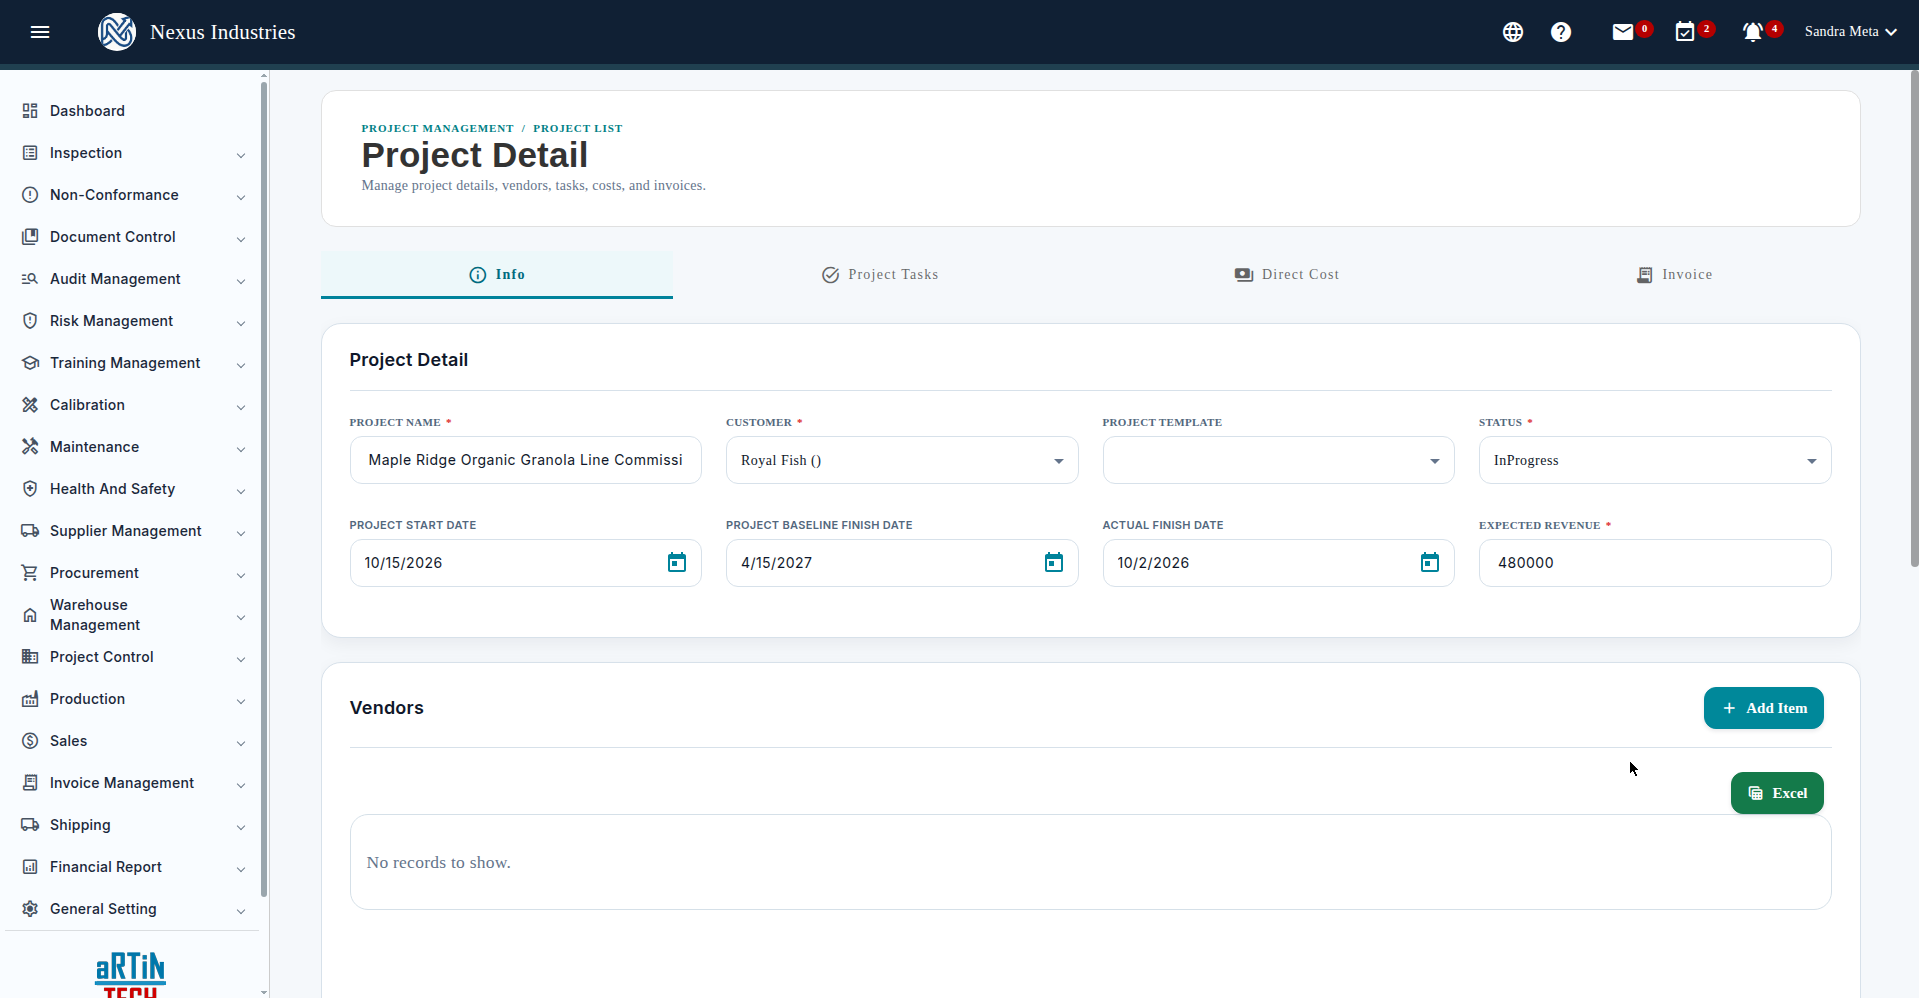Open the notifications bell icon
Screen dimensions: 1919x998
pos(1752,32)
